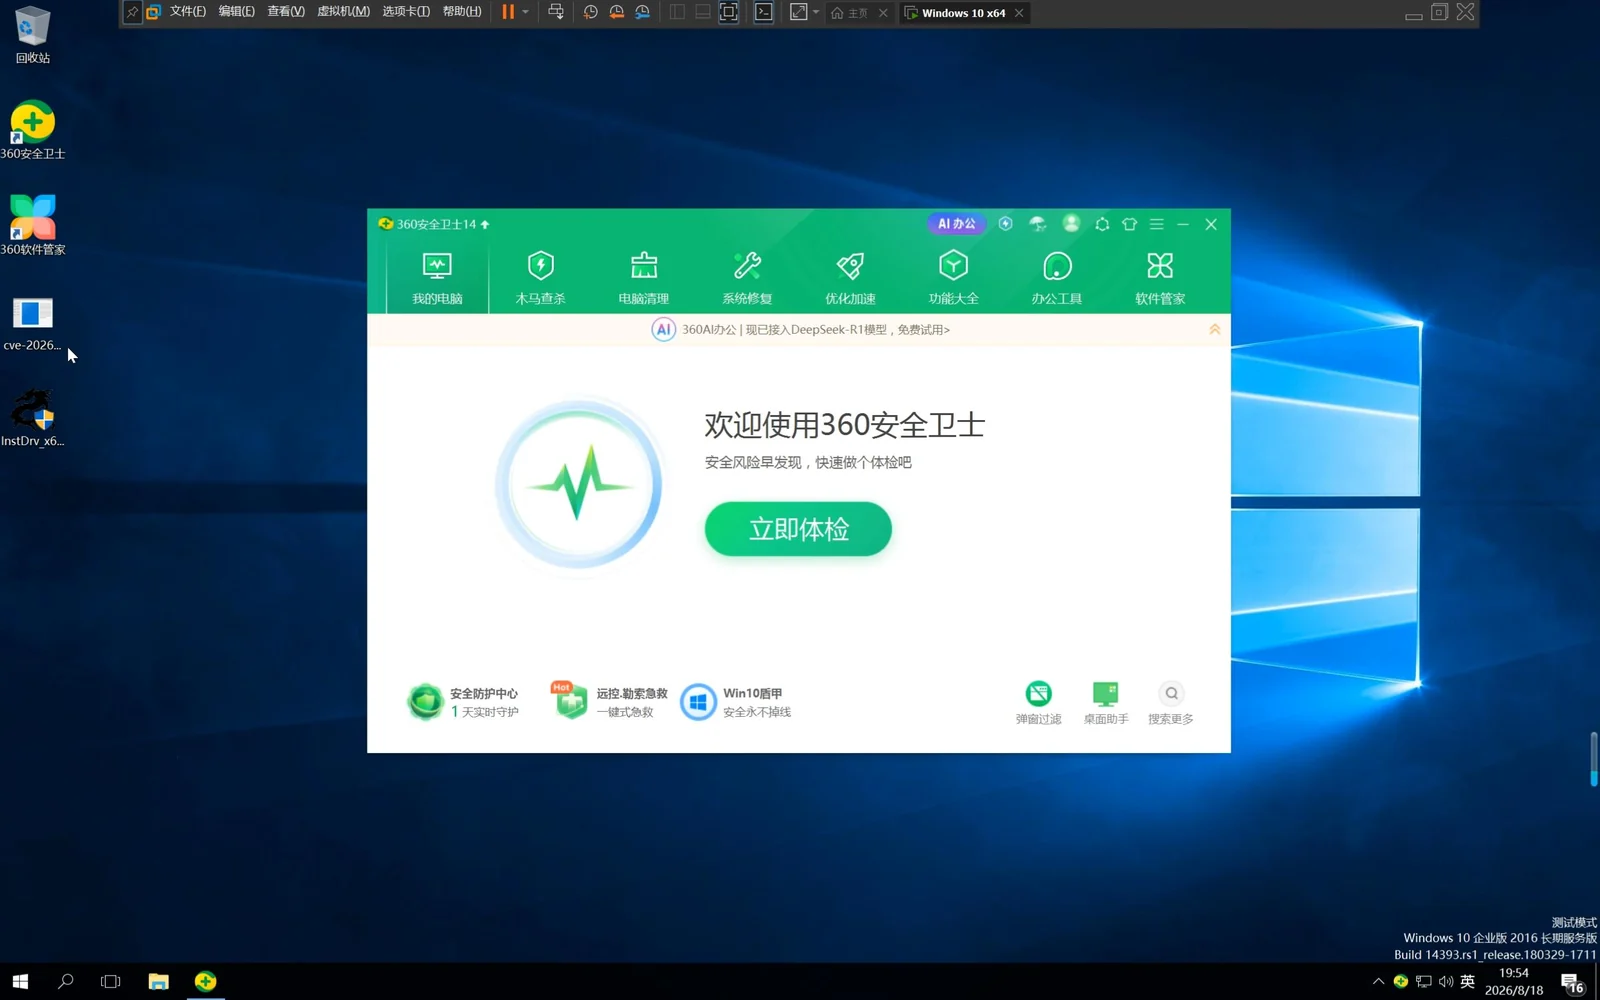The width and height of the screenshot is (1600, 1000).
Task: Open the 木马查杀 trojan scan tab
Action: [x=541, y=277]
